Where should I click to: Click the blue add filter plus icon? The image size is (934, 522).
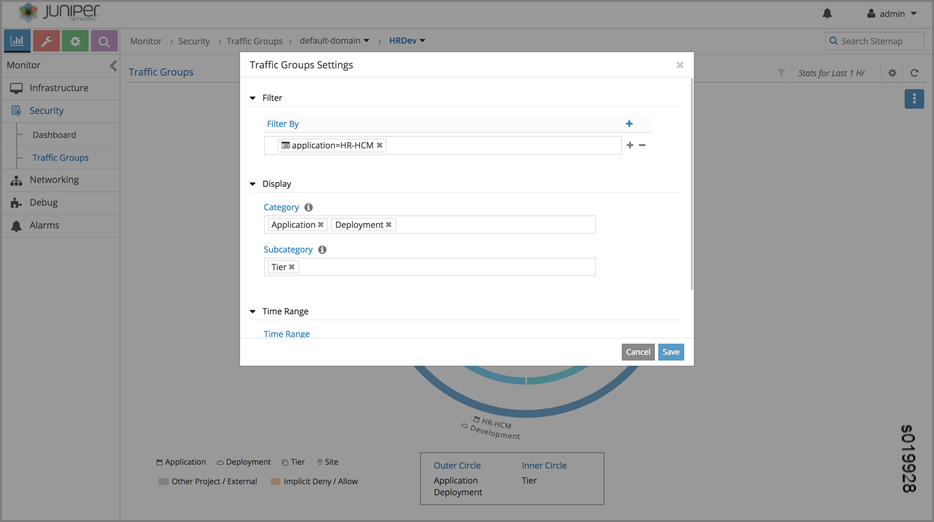tap(629, 124)
